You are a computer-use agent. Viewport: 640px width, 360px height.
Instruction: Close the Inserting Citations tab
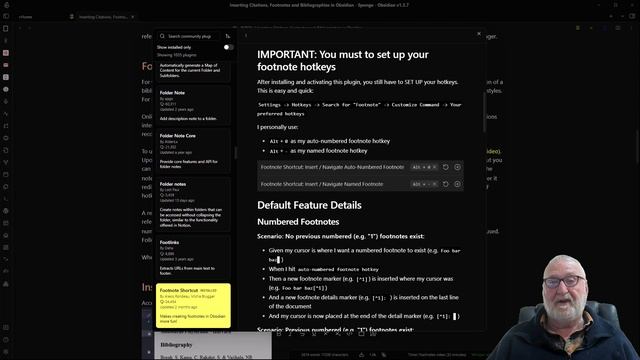pyautogui.click(x=133, y=17)
